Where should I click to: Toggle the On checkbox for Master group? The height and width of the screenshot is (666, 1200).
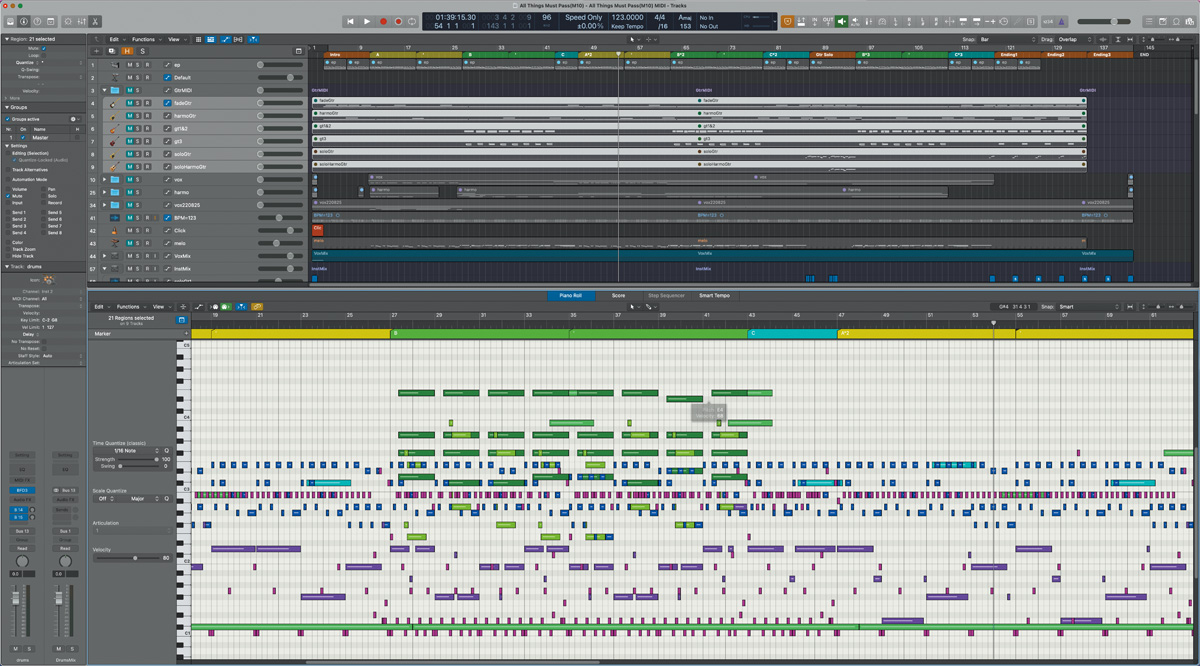pos(23,137)
